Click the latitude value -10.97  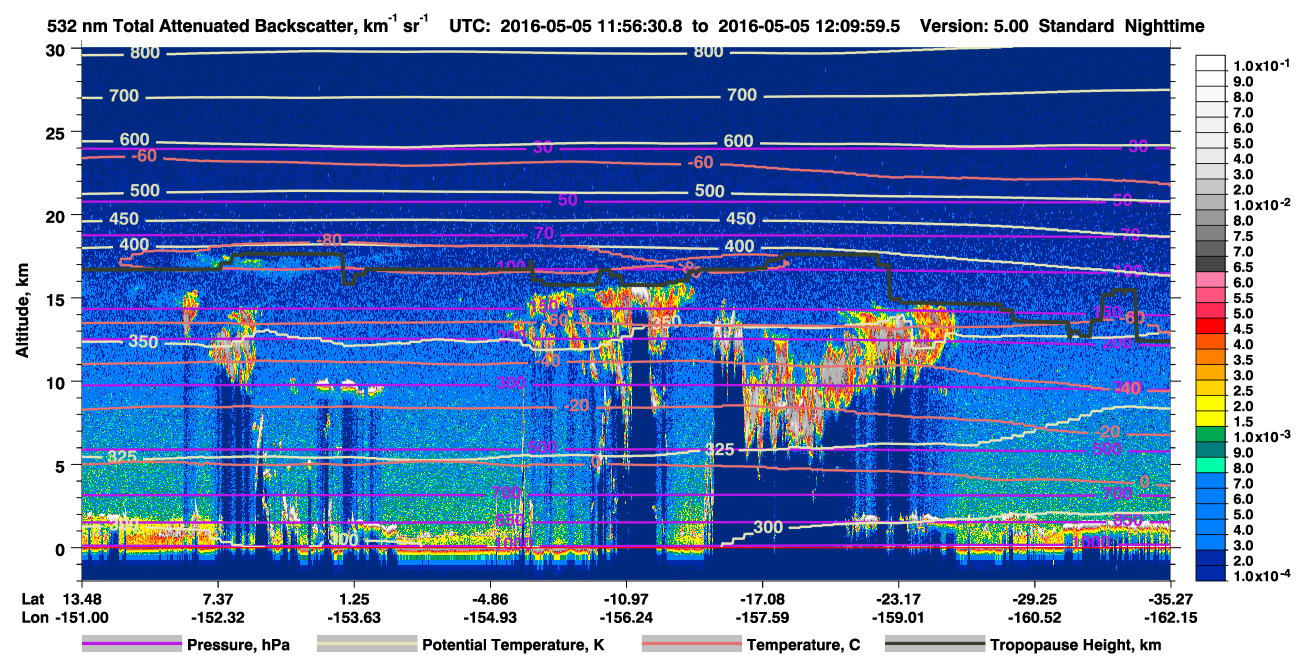click(625, 601)
